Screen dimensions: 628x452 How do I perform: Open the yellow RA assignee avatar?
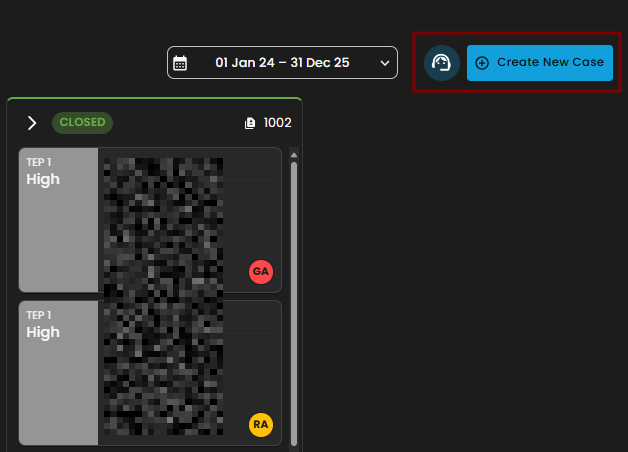click(x=261, y=424)
